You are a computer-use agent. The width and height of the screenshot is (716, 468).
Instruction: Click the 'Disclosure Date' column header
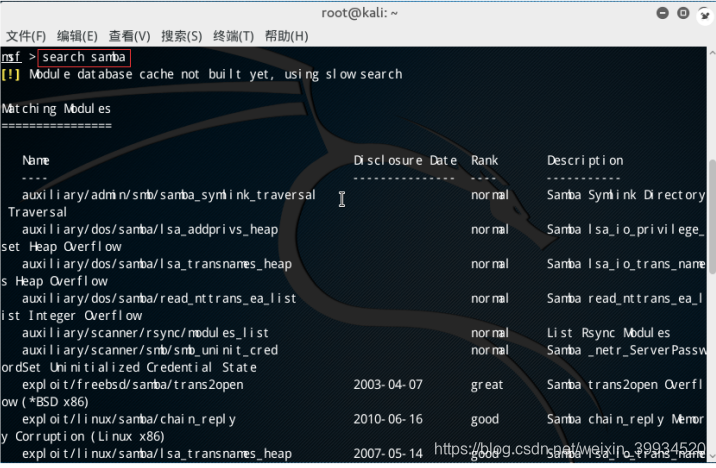coord(405,160)
